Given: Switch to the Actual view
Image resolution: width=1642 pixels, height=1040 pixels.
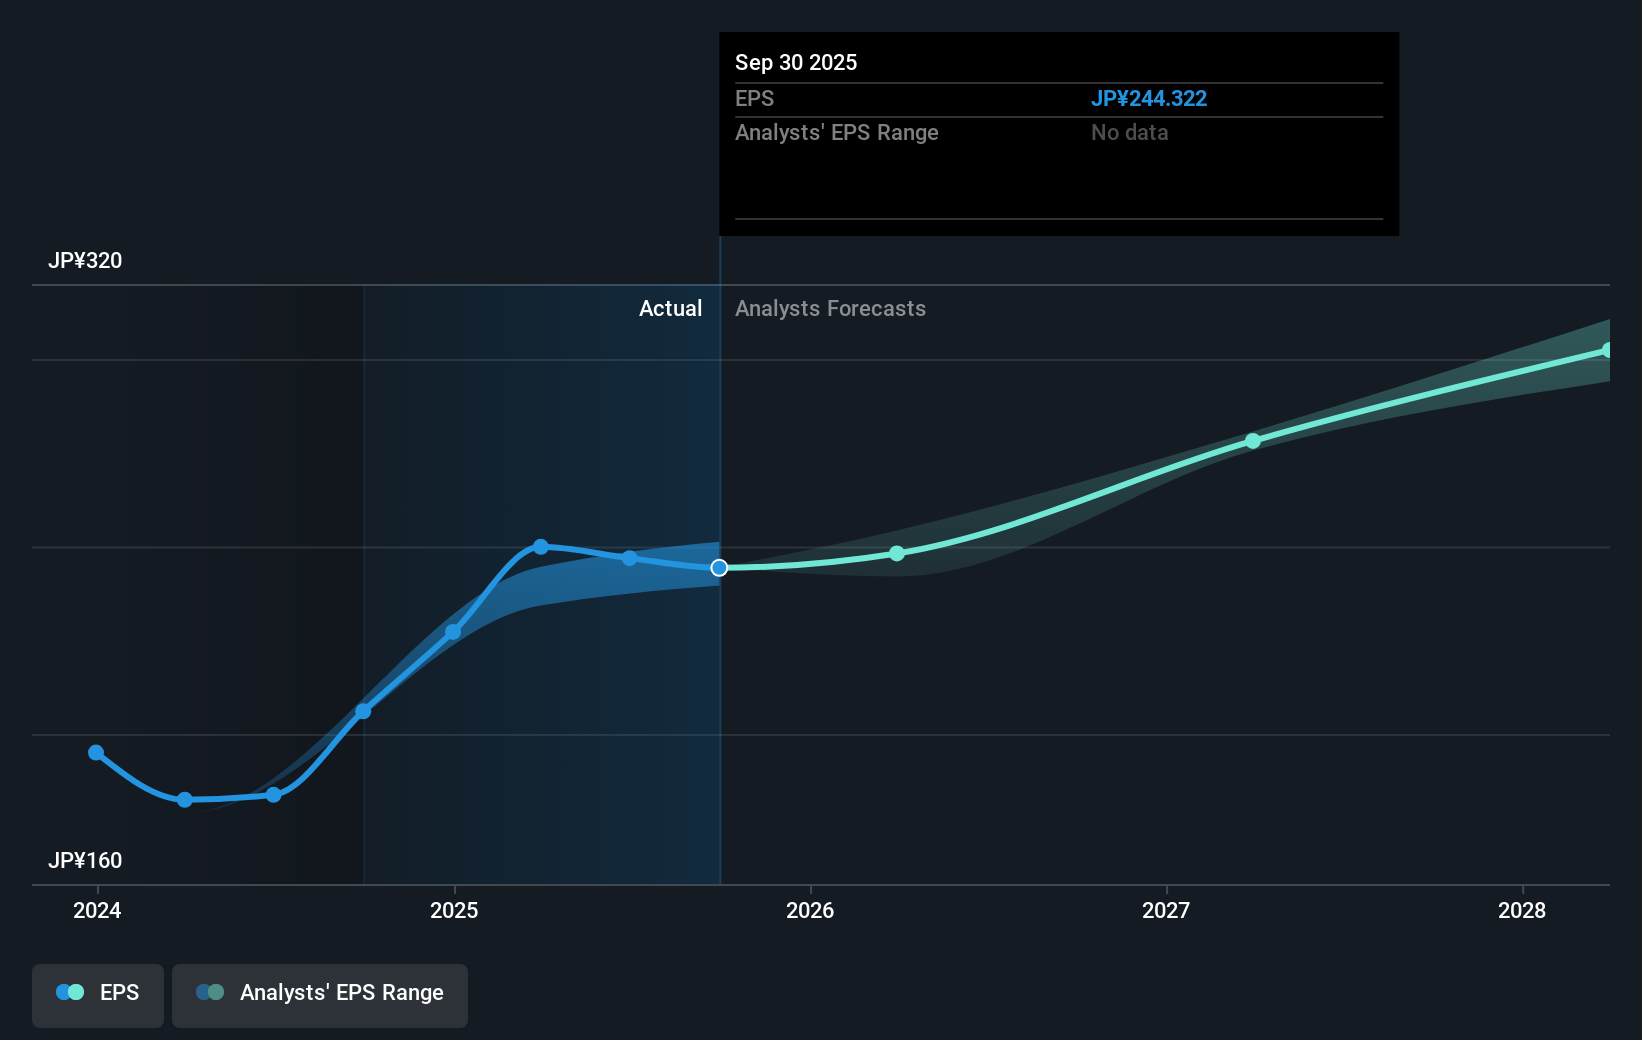Looking at the screenshot, I should (x=670, y=308).
